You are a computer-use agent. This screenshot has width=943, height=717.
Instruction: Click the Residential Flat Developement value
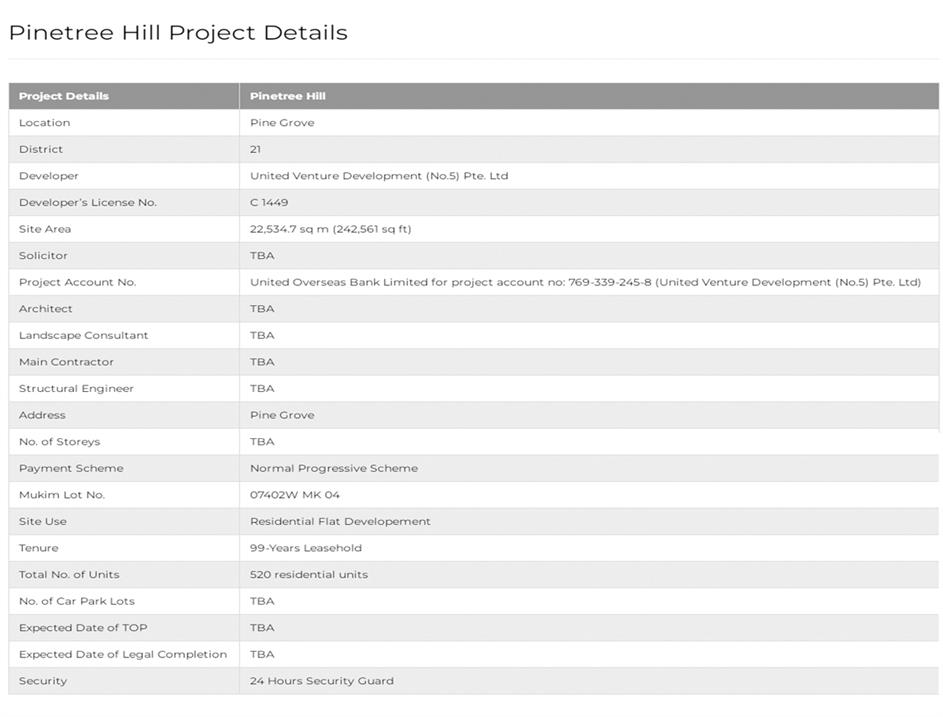tap(340, 521)
